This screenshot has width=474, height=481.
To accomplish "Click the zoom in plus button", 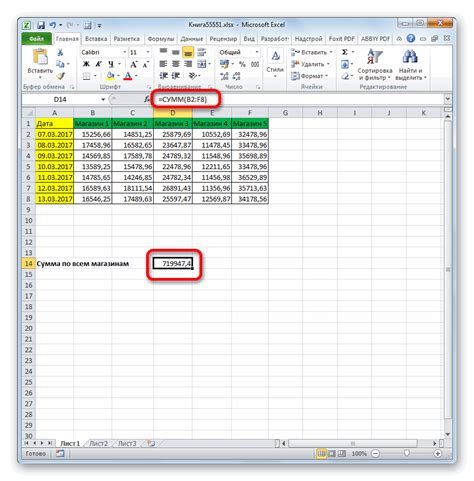I will [438, 453].
